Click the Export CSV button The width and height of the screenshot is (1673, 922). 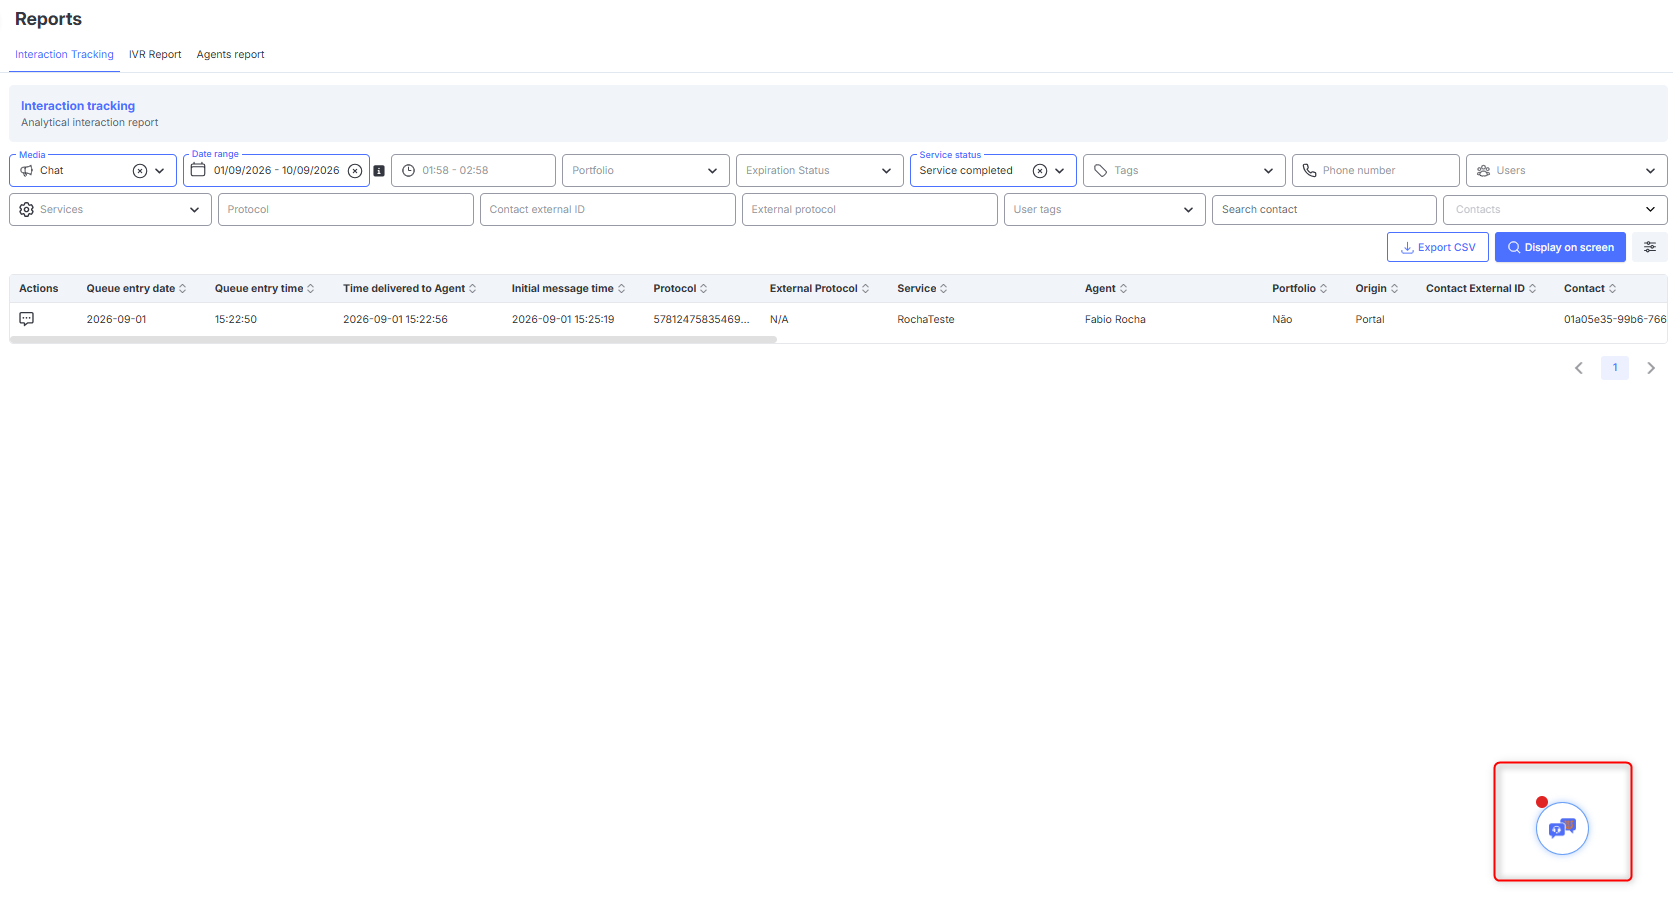(1437, 247)
